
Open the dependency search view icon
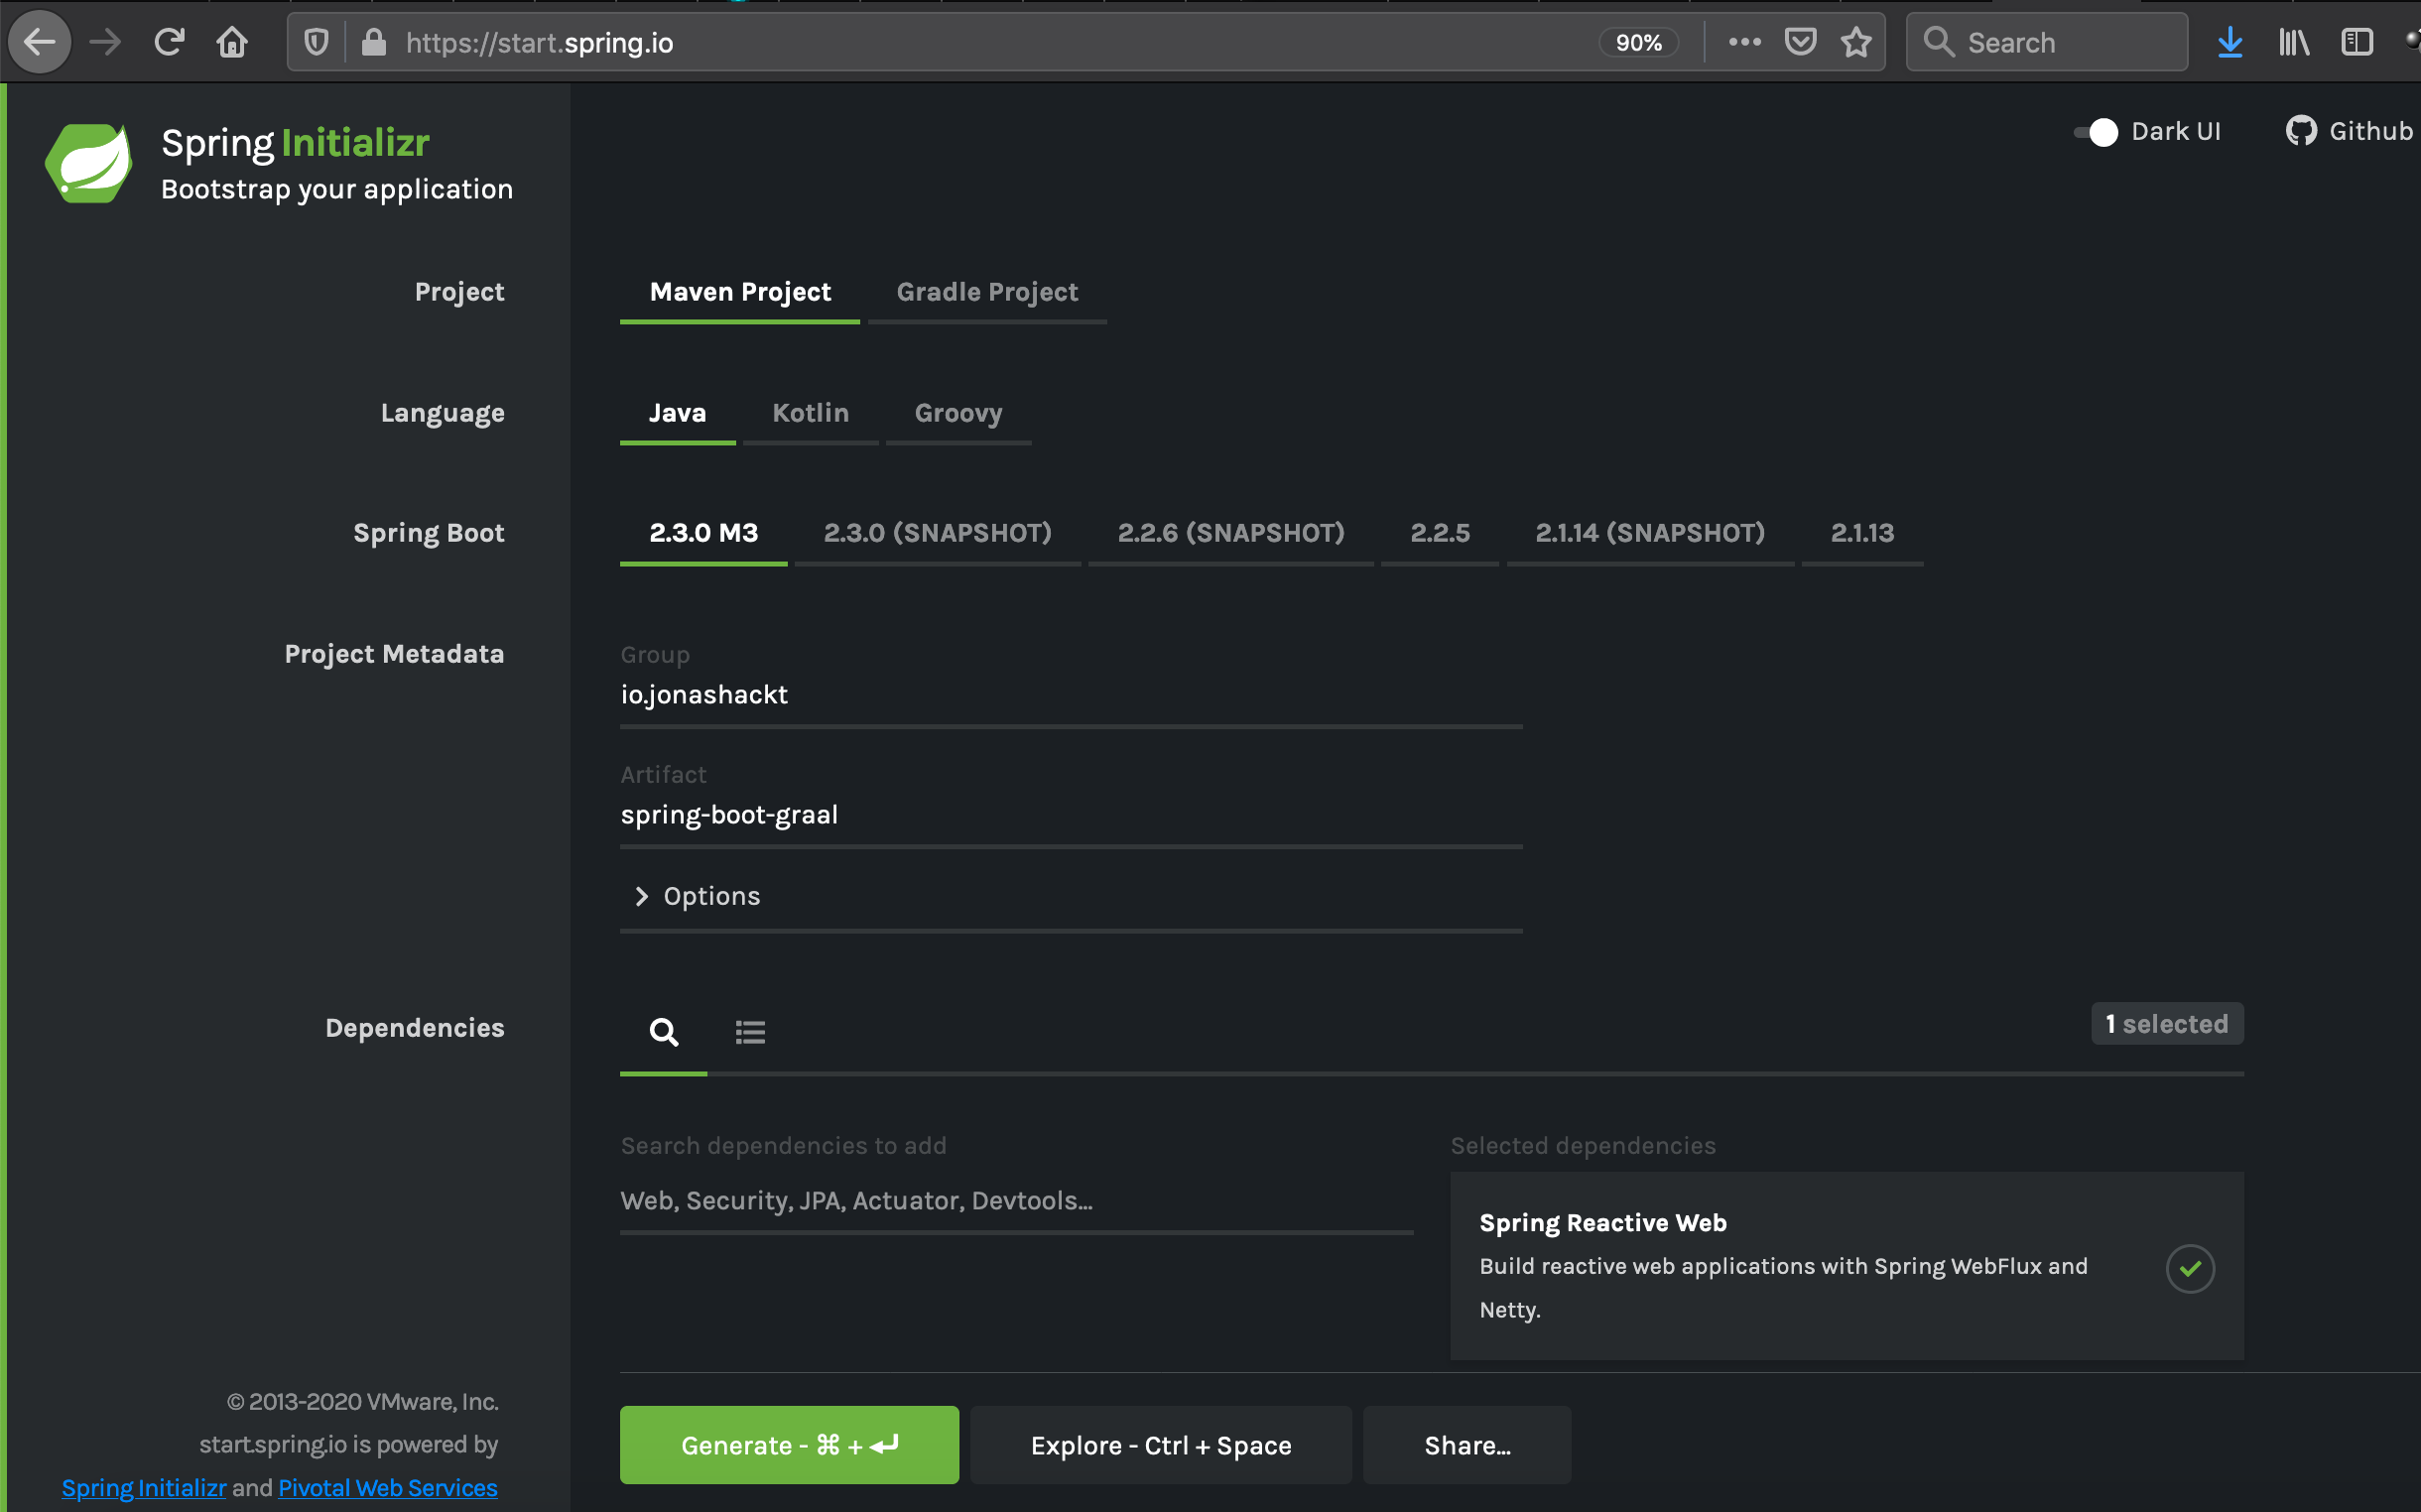coord(663,1031)
